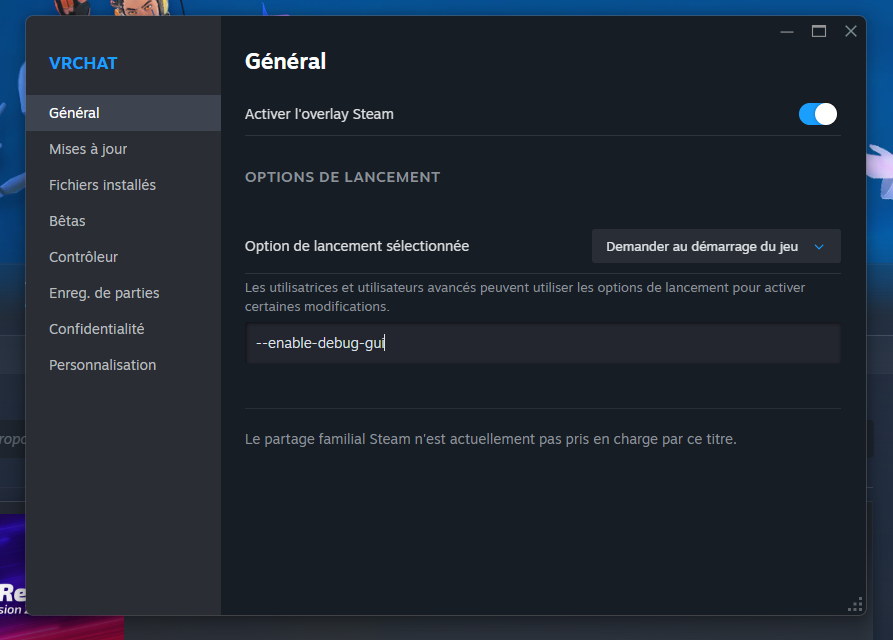Click the launch options text field

click(543, 343)
